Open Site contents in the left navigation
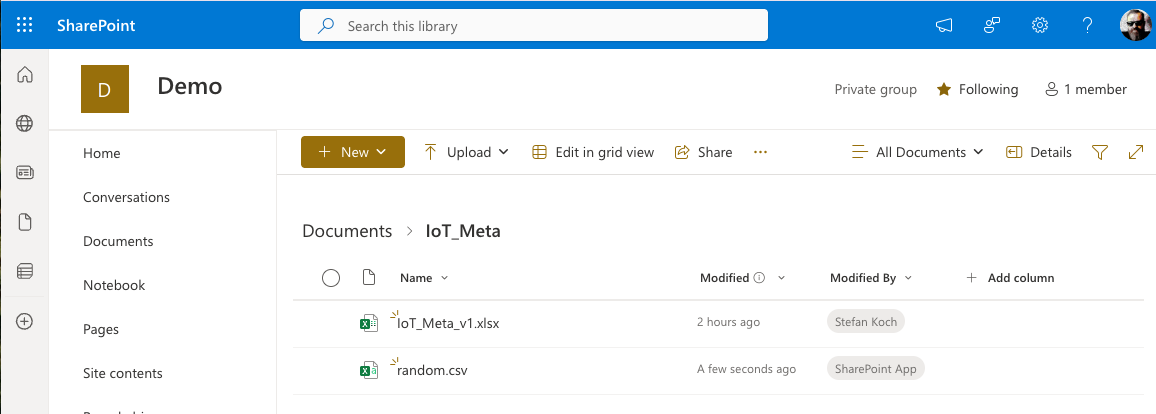Viewport: 1156px width, 414px height. [122, 373]
